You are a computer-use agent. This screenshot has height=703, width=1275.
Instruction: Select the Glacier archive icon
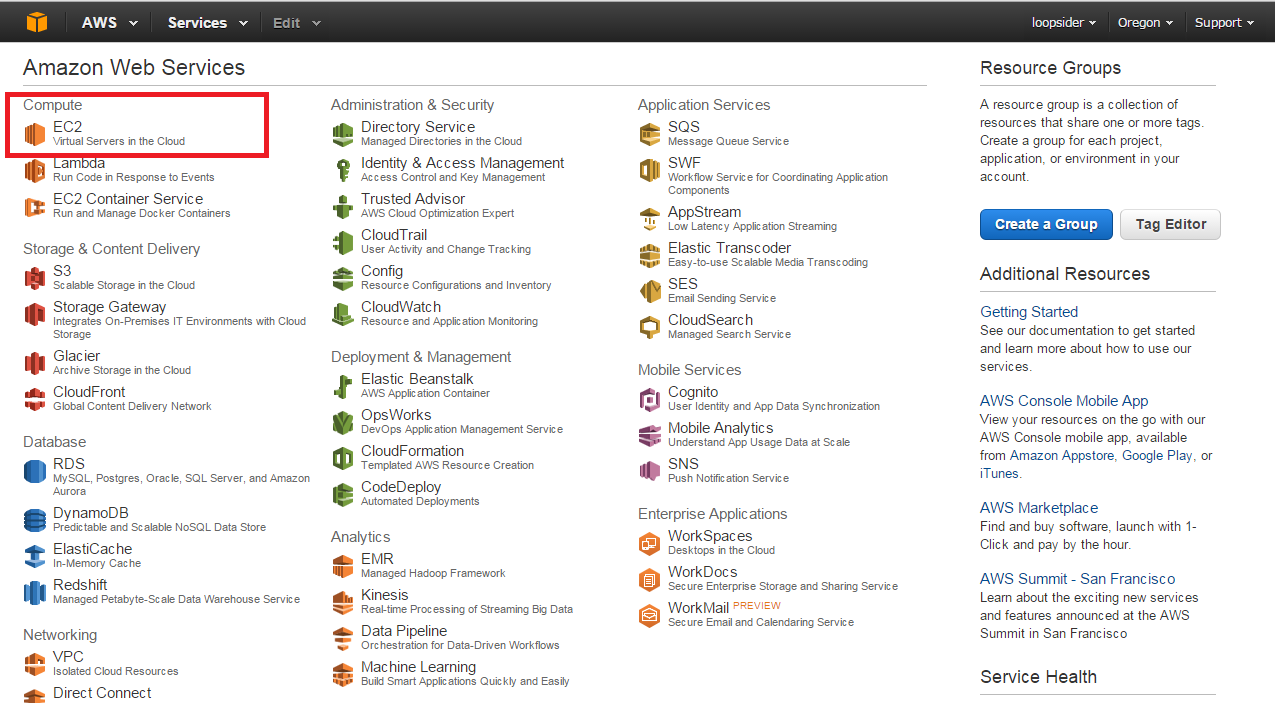click(35, 363)
